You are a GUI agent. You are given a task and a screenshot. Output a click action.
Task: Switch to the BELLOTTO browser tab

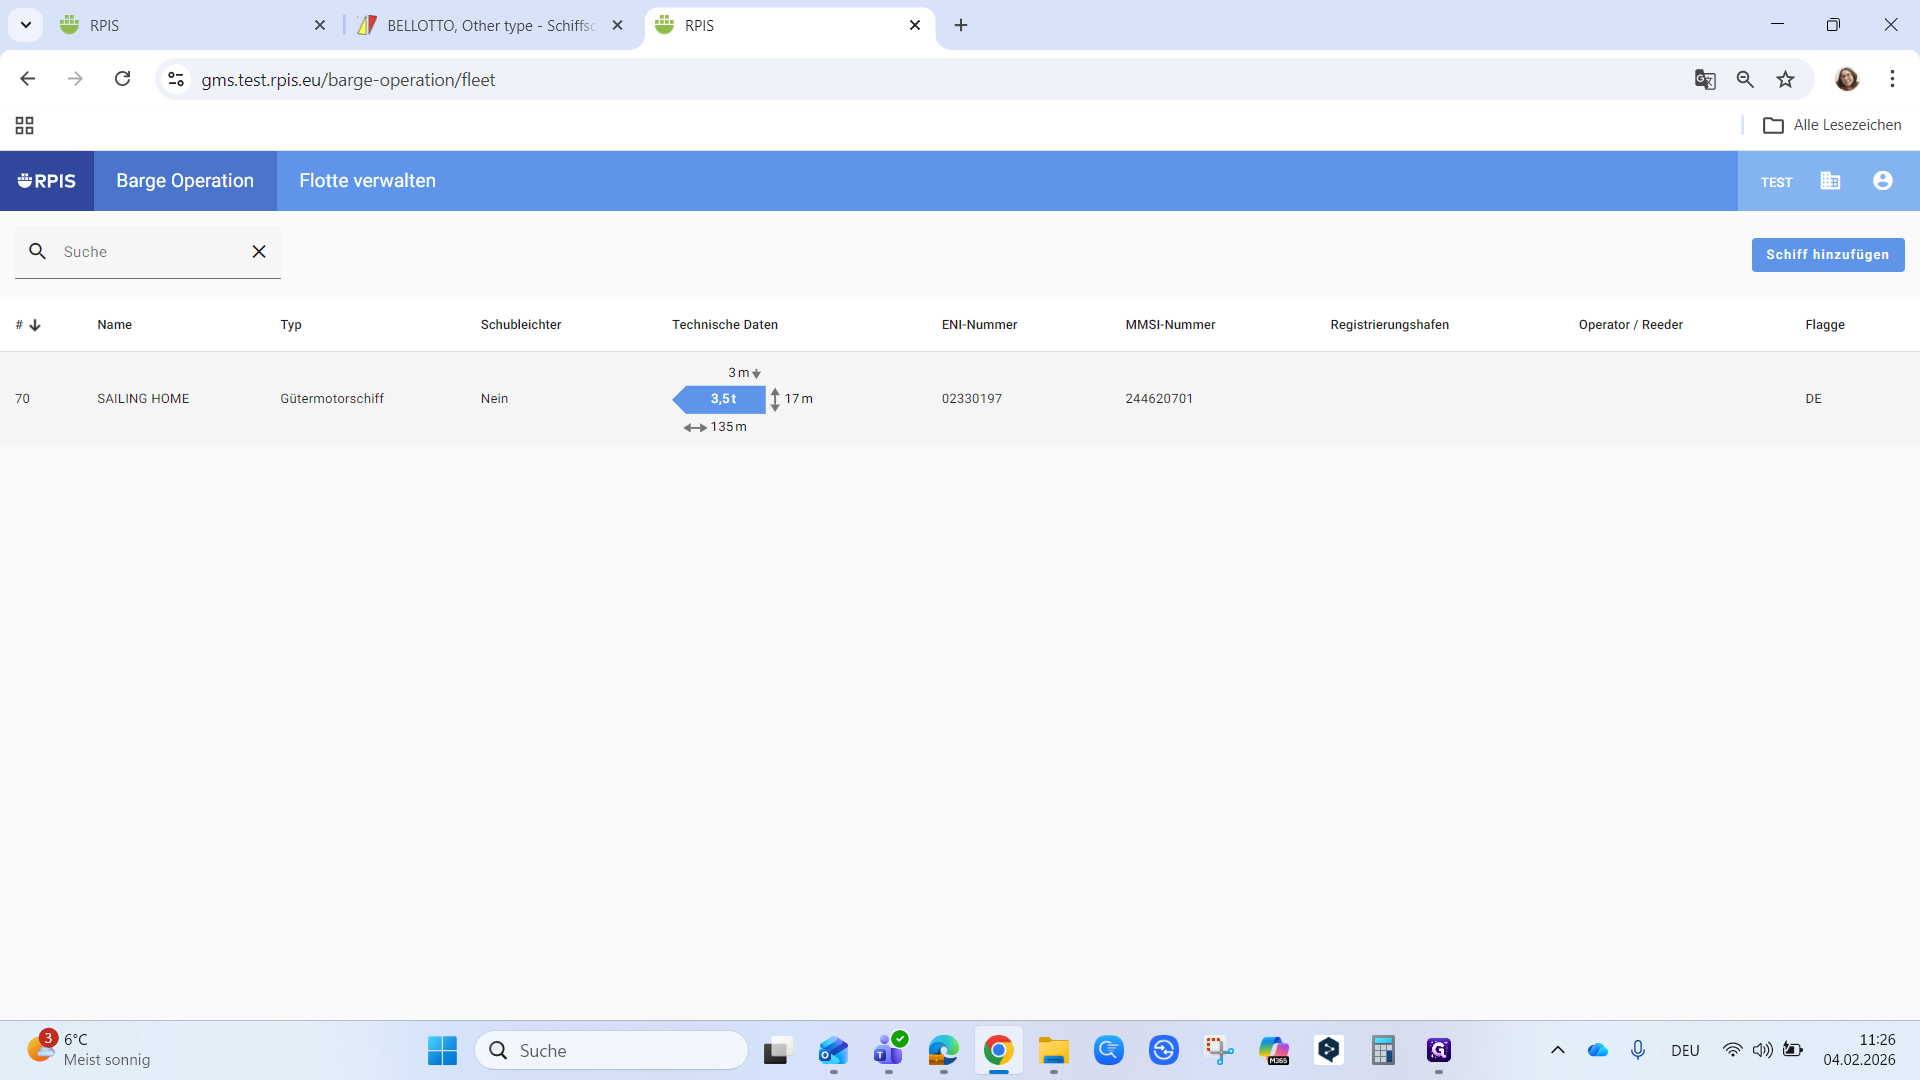tap(490, 25)
